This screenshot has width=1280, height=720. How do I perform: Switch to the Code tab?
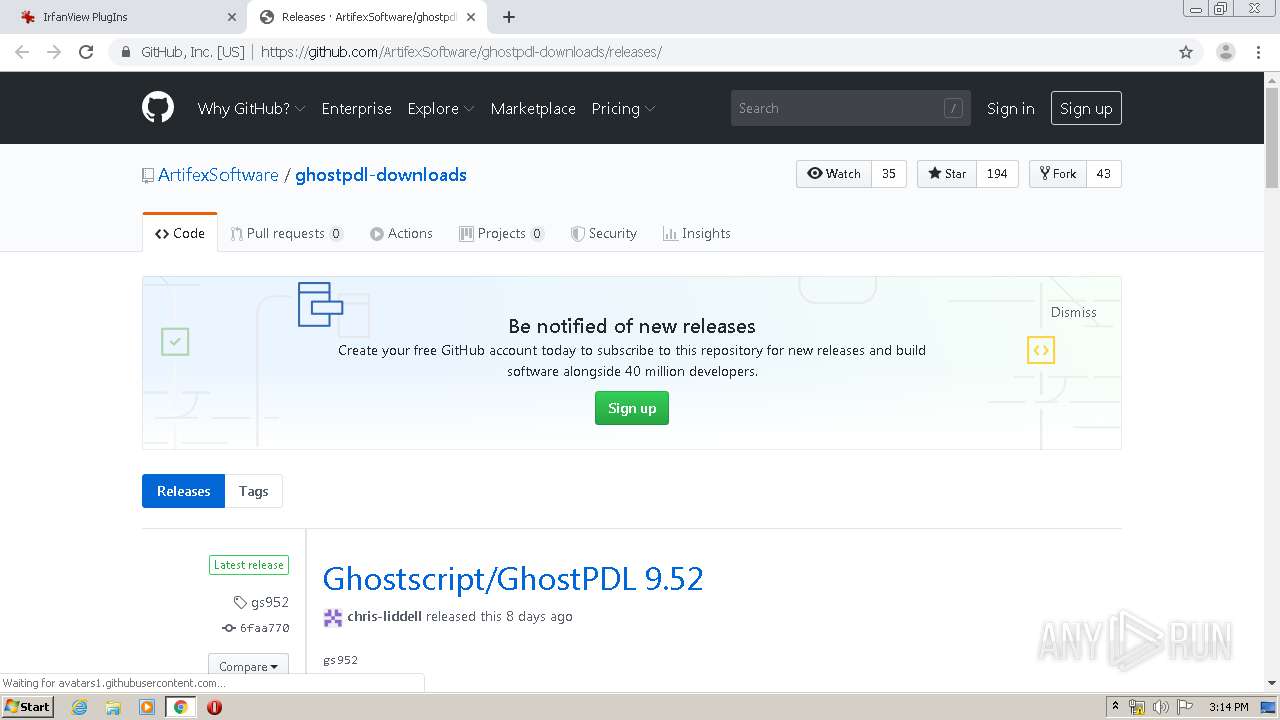pos(180,233)
